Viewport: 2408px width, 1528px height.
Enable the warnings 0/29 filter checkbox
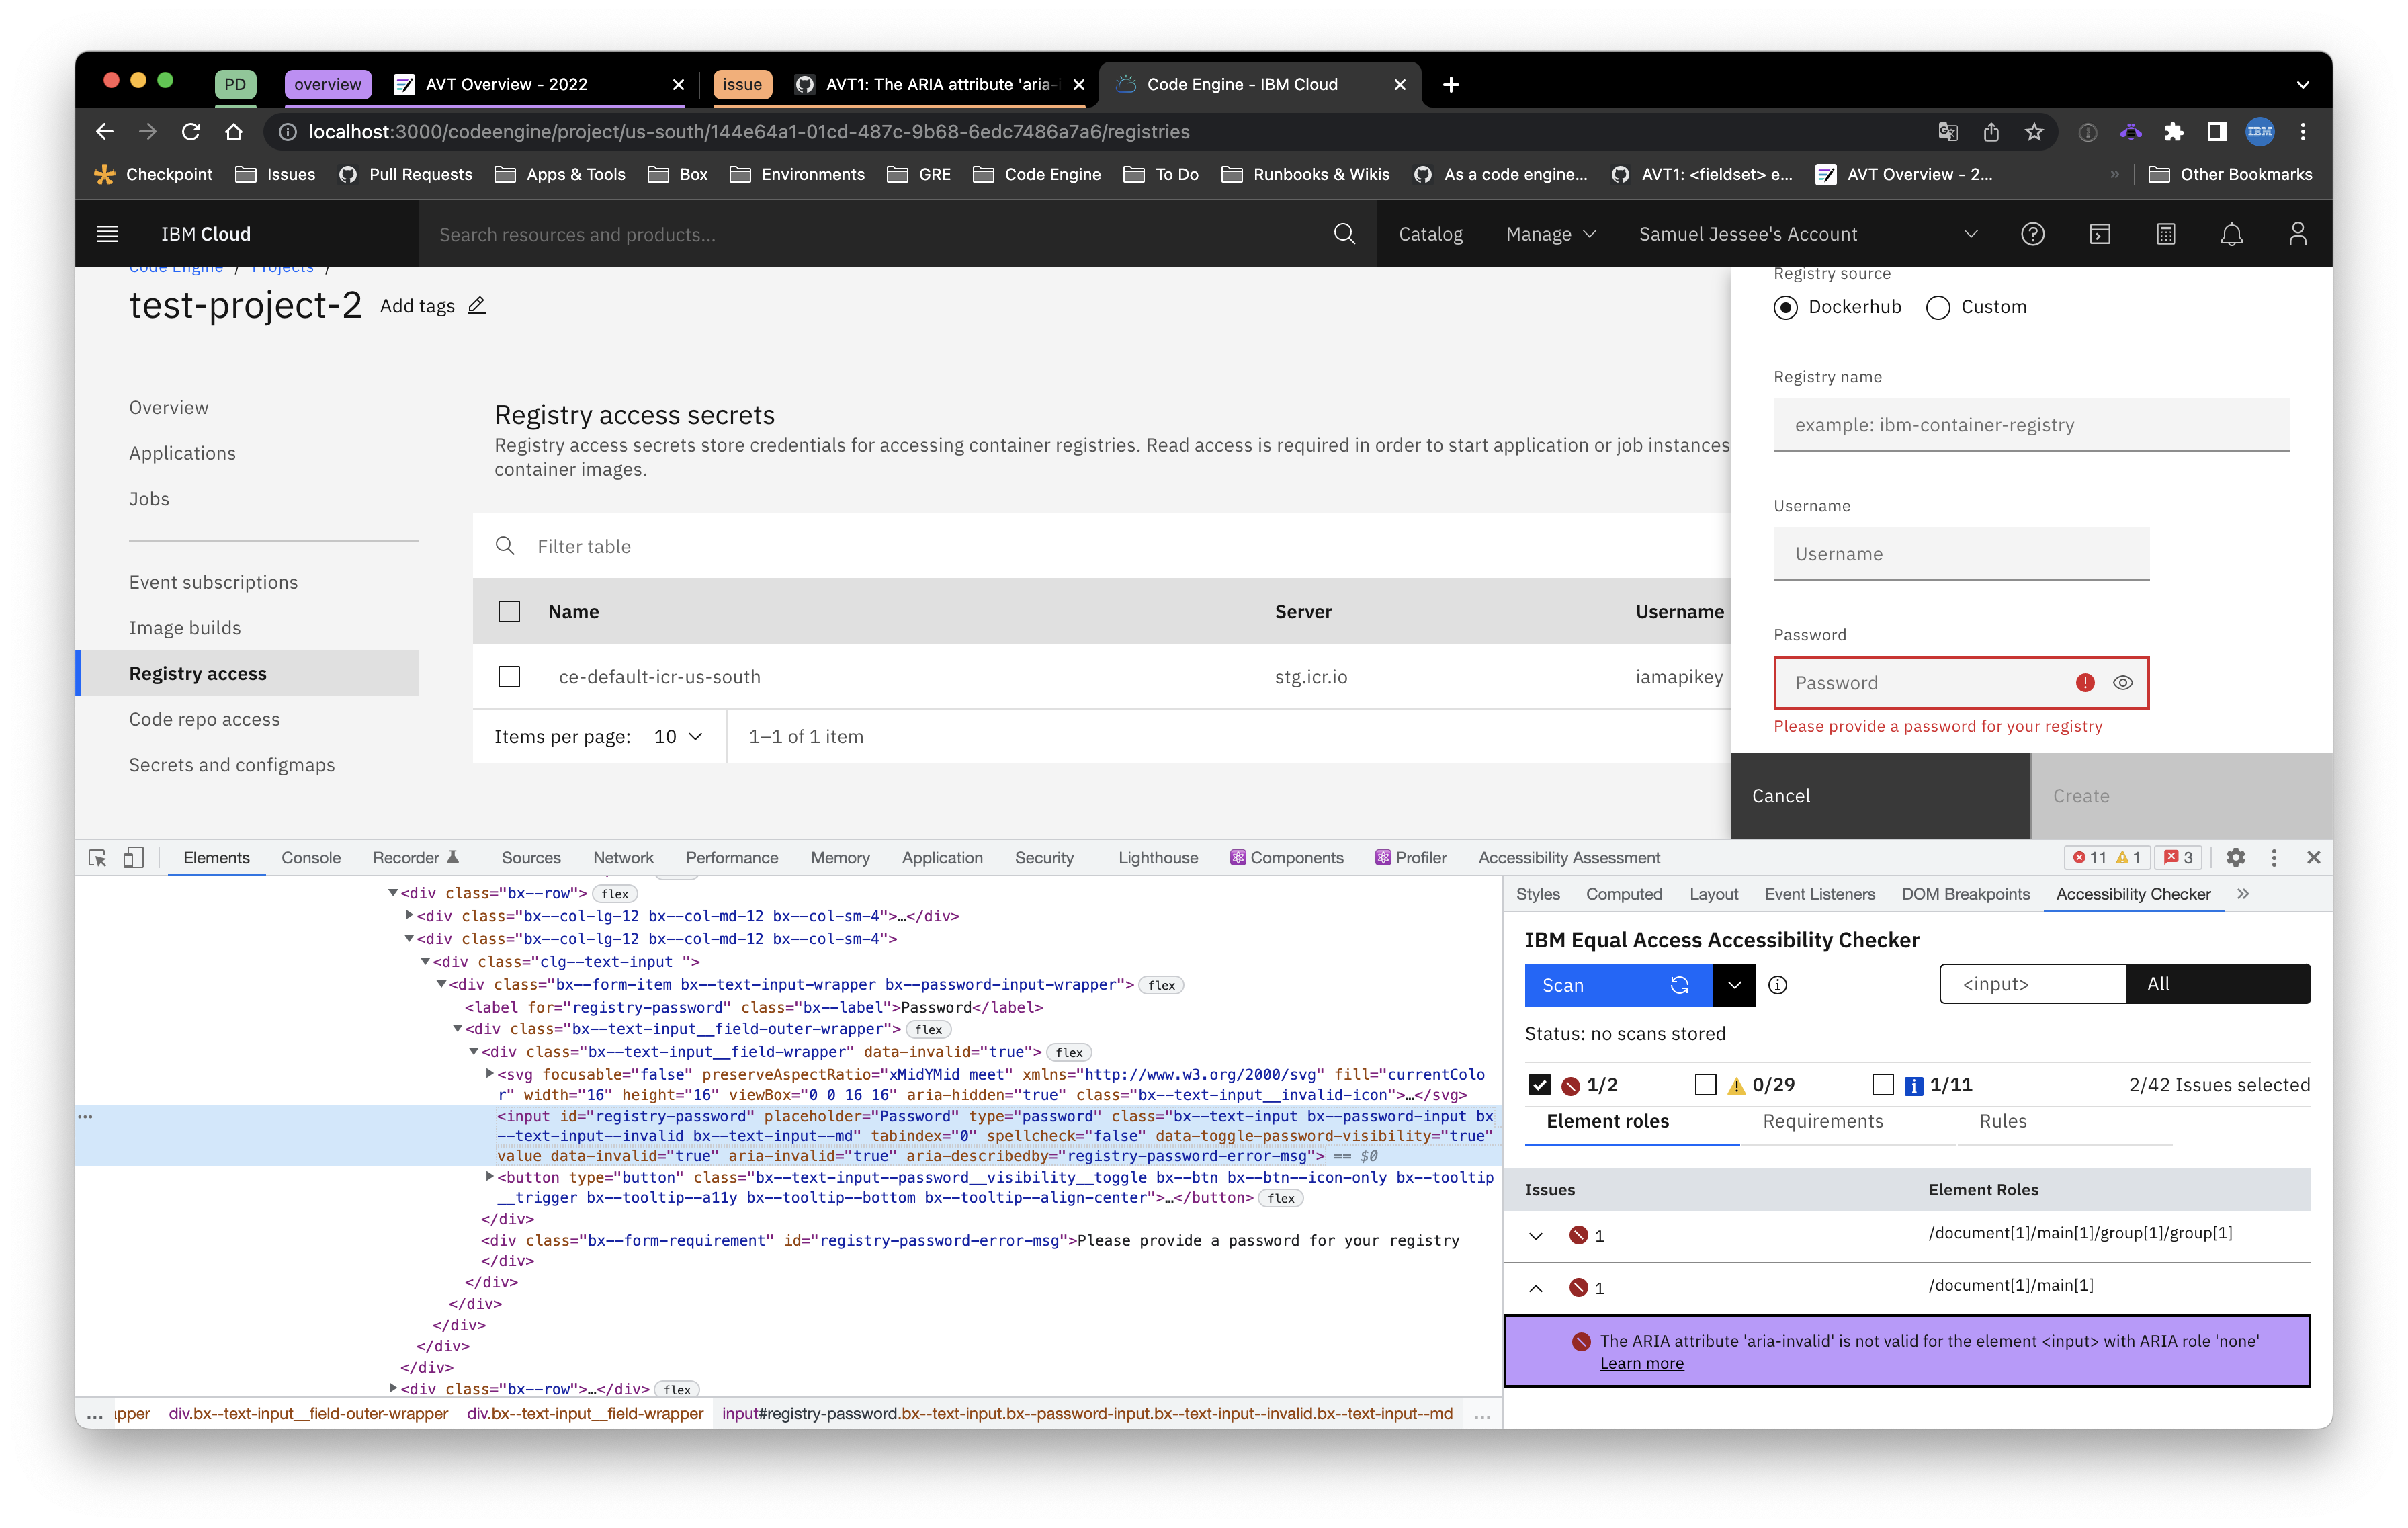tap(1706, 1084)
